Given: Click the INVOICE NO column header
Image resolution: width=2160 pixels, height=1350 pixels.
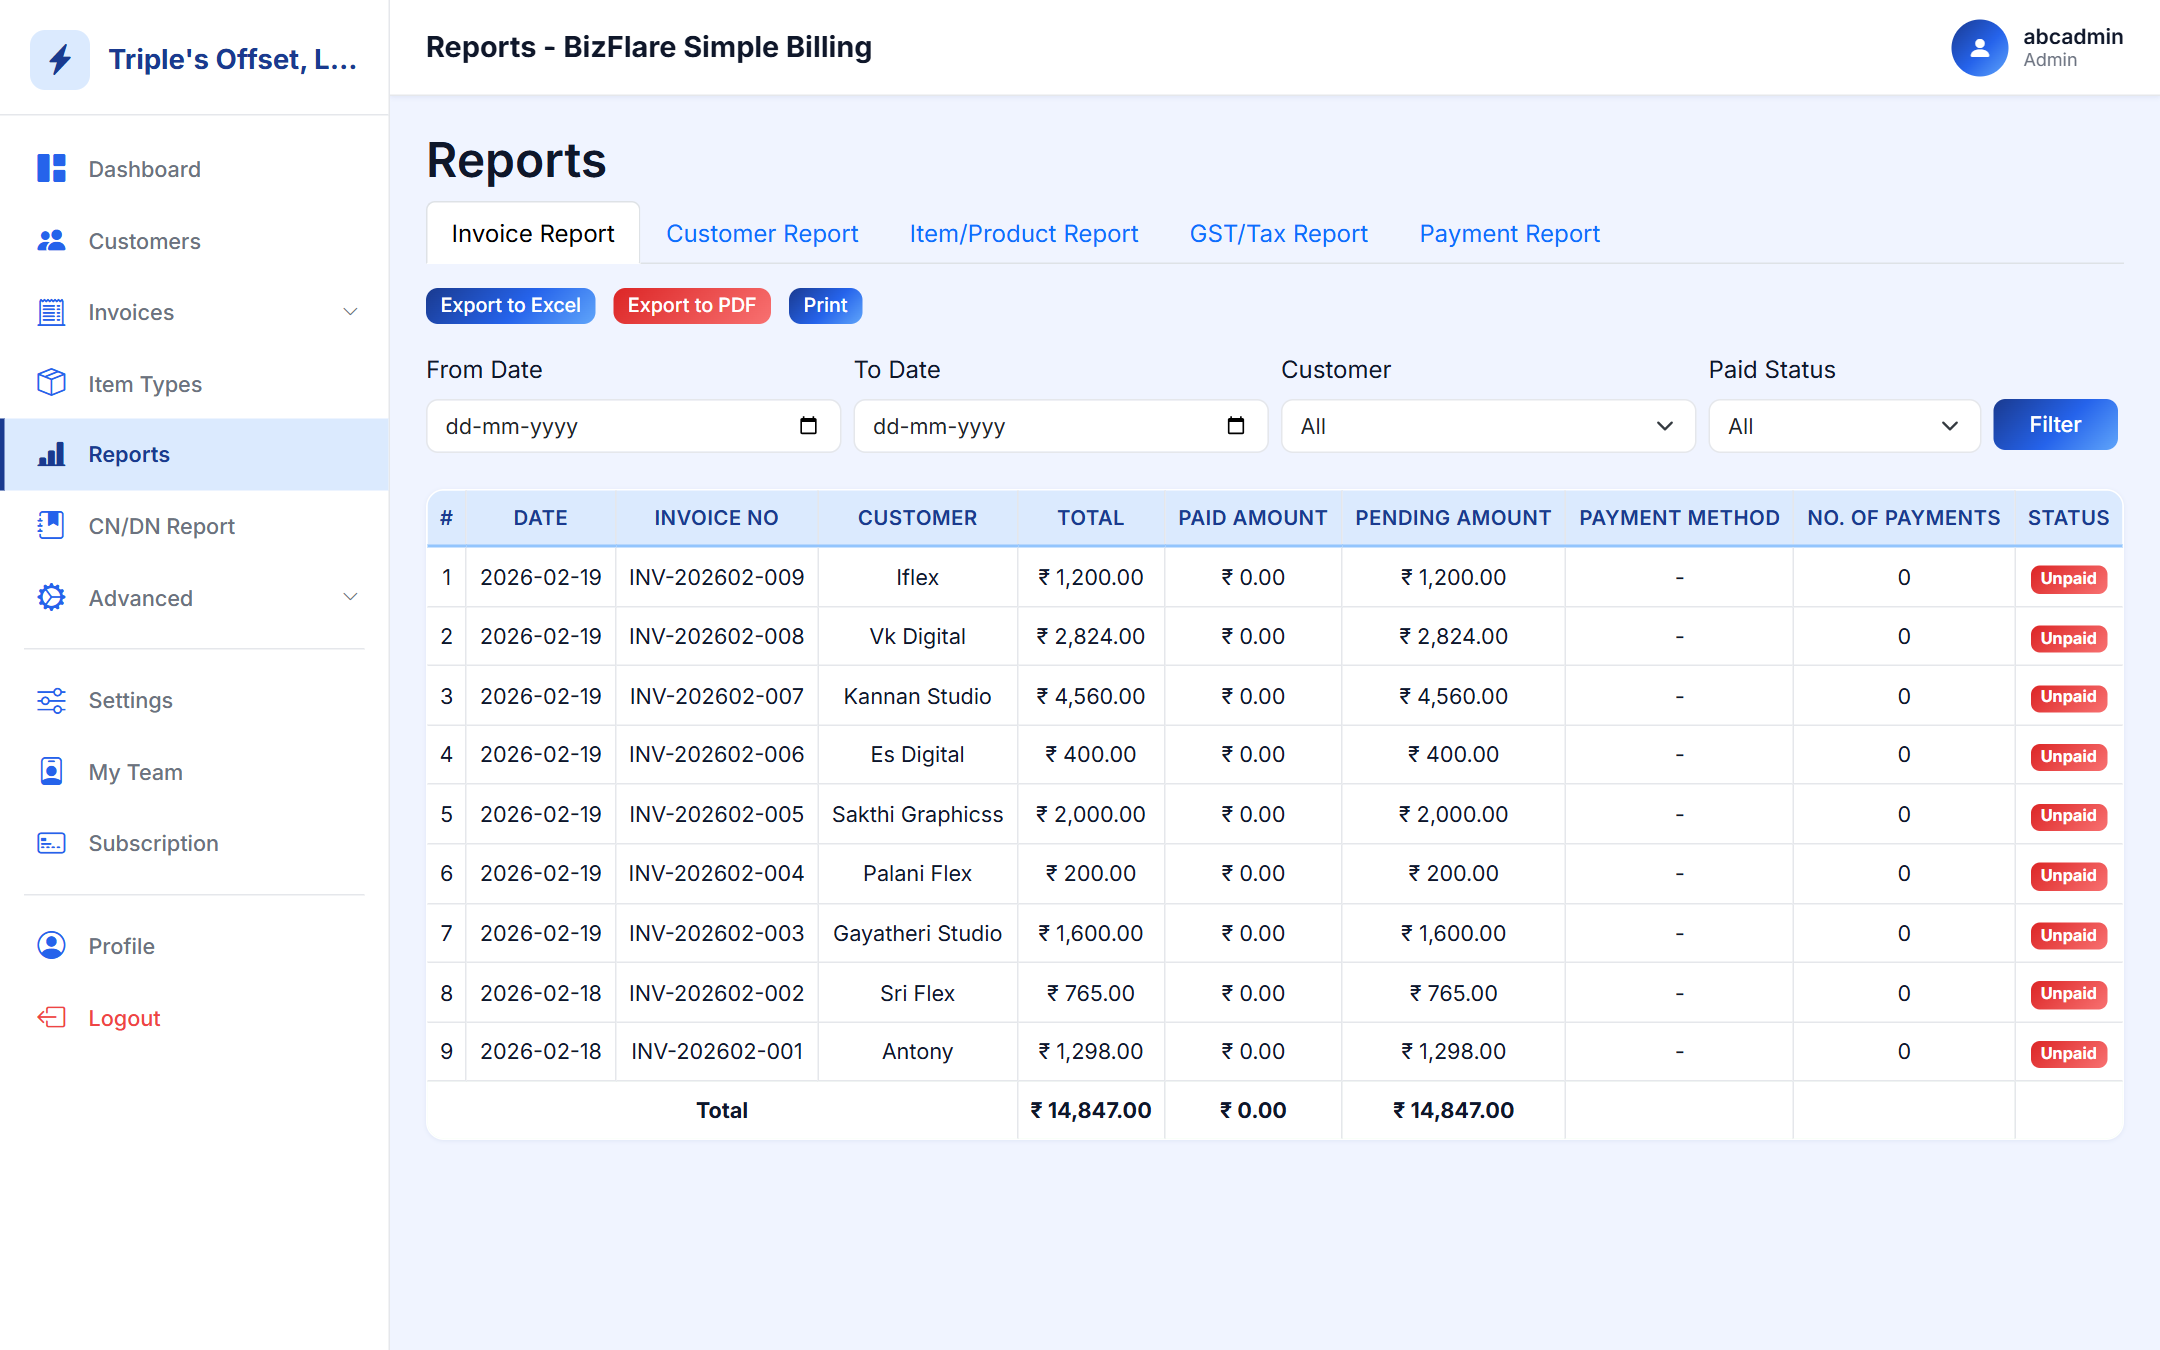Looking at the screenshot, I should (716, 518).
